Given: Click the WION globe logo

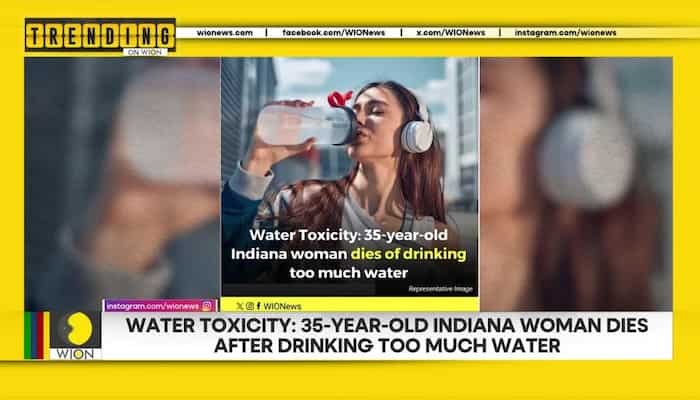Looking at the screenshot, I should (76, 336).
